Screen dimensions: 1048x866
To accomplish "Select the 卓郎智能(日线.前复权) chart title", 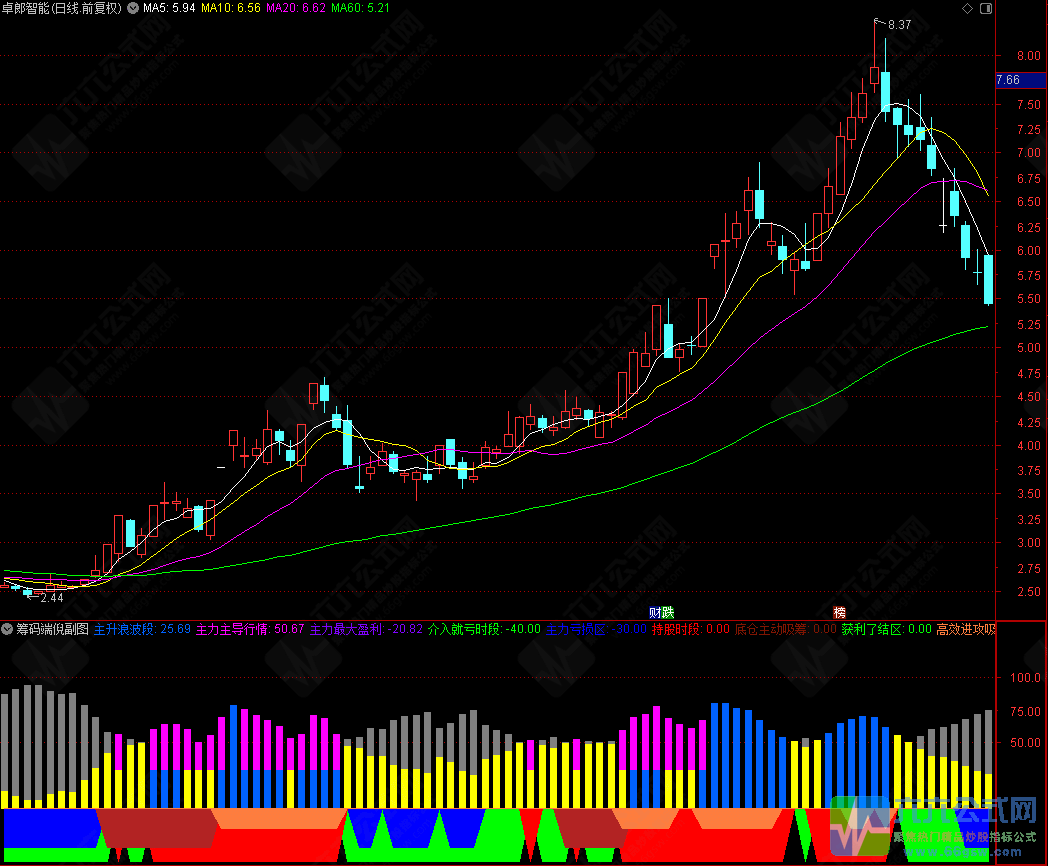I will click(x=61, y=8).
